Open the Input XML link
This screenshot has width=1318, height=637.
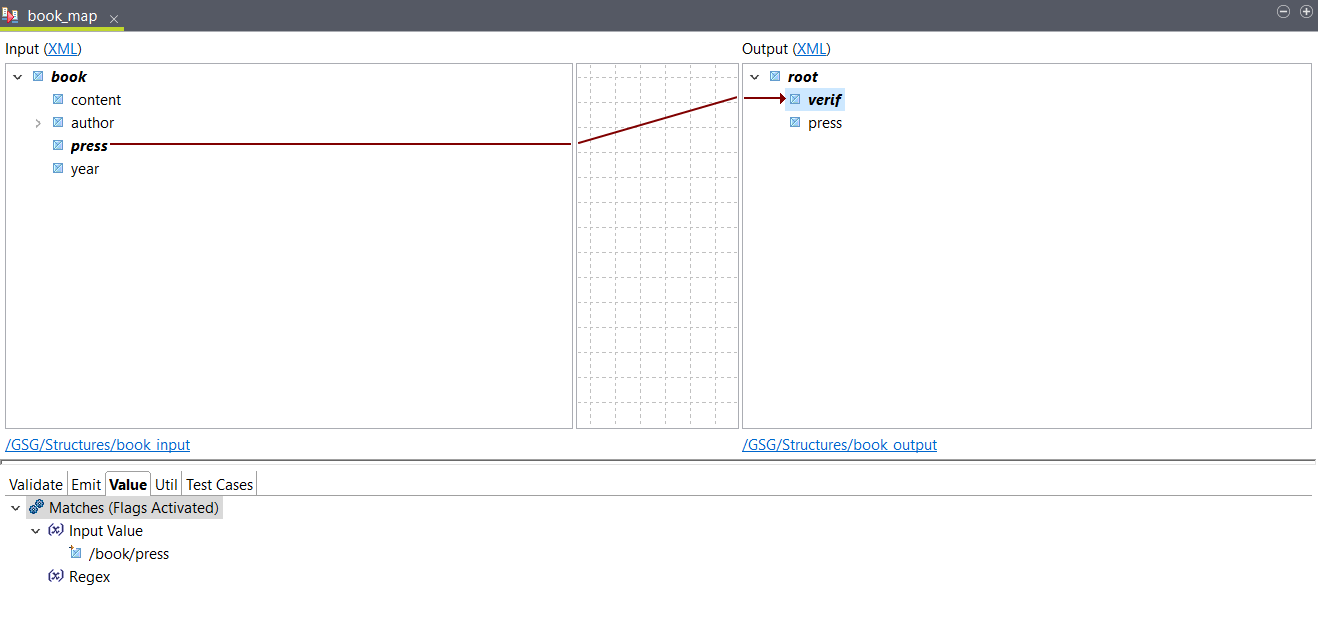point(64,48)
